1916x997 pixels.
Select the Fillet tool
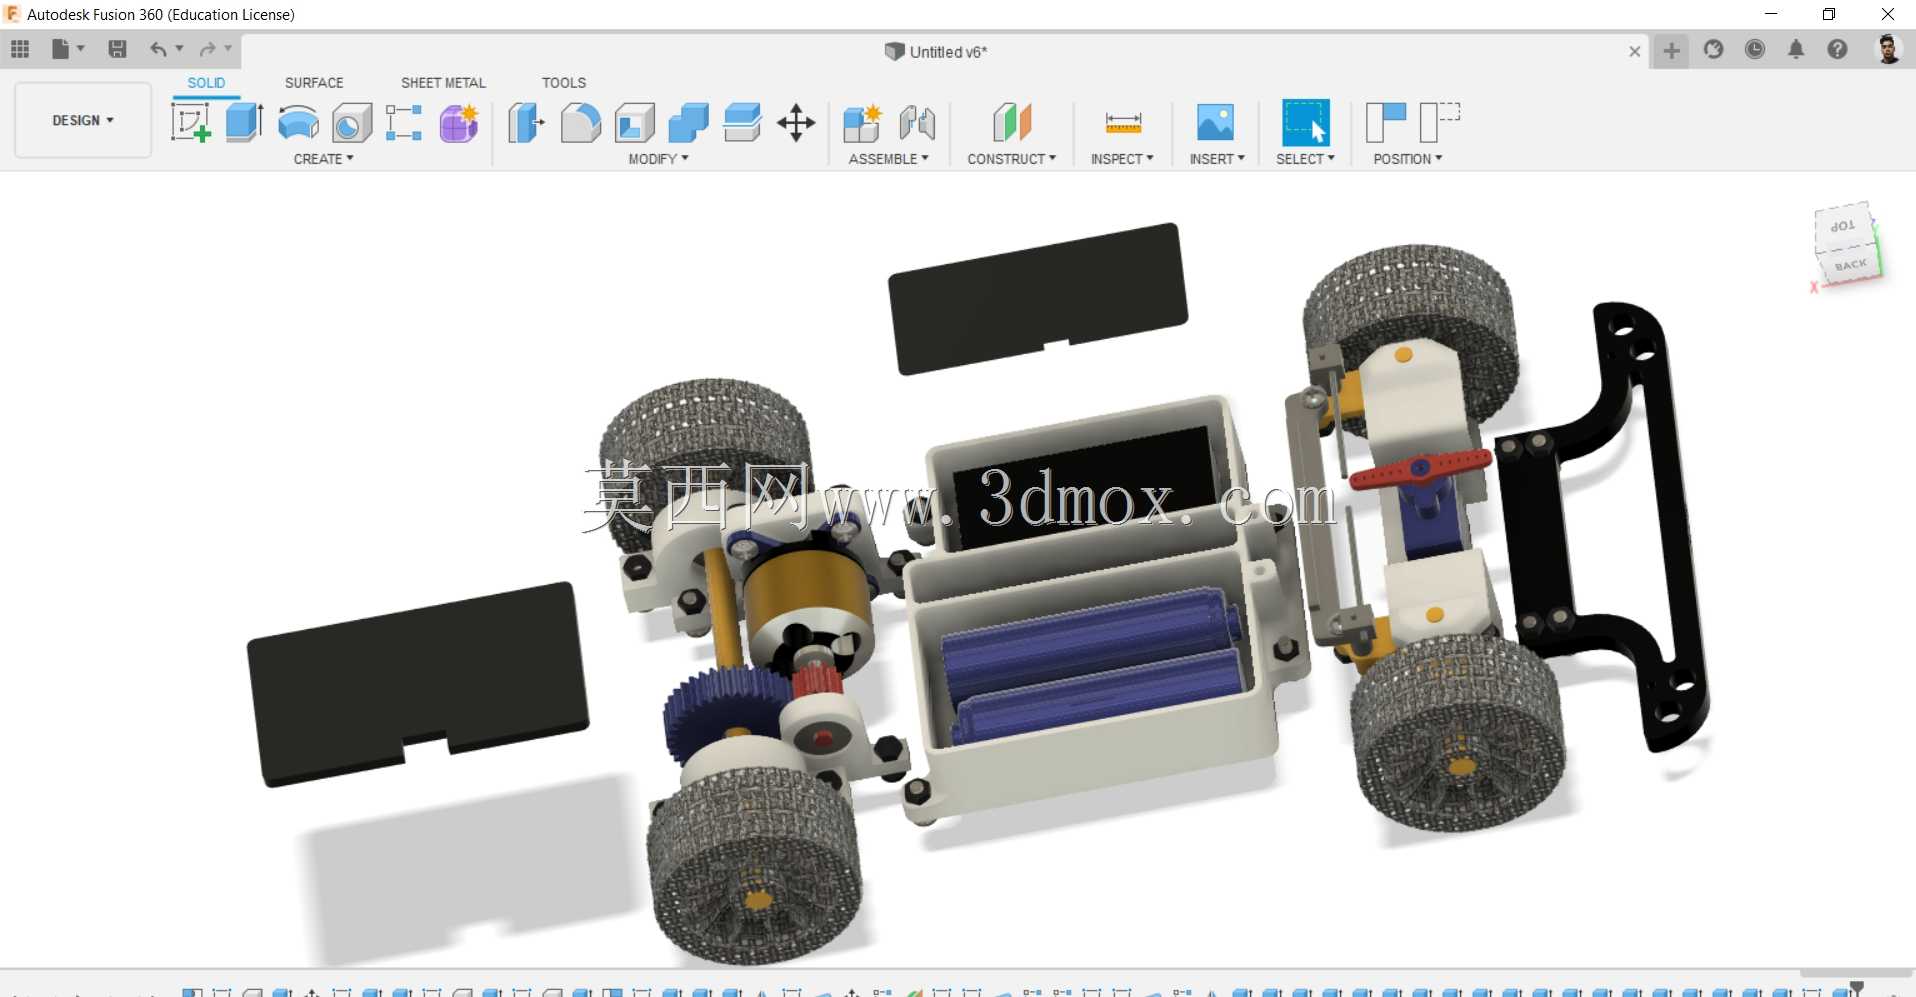click(580, 123)
